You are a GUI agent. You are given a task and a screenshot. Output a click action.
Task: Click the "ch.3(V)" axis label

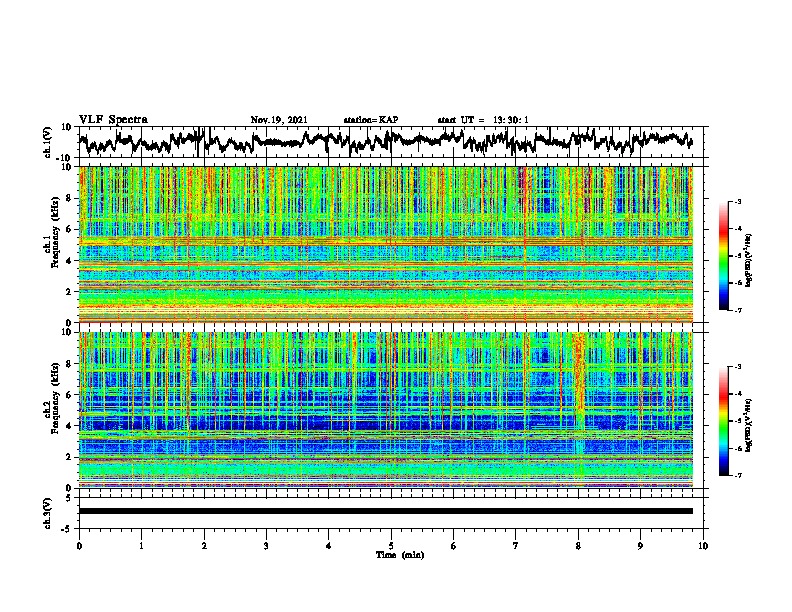48,513
